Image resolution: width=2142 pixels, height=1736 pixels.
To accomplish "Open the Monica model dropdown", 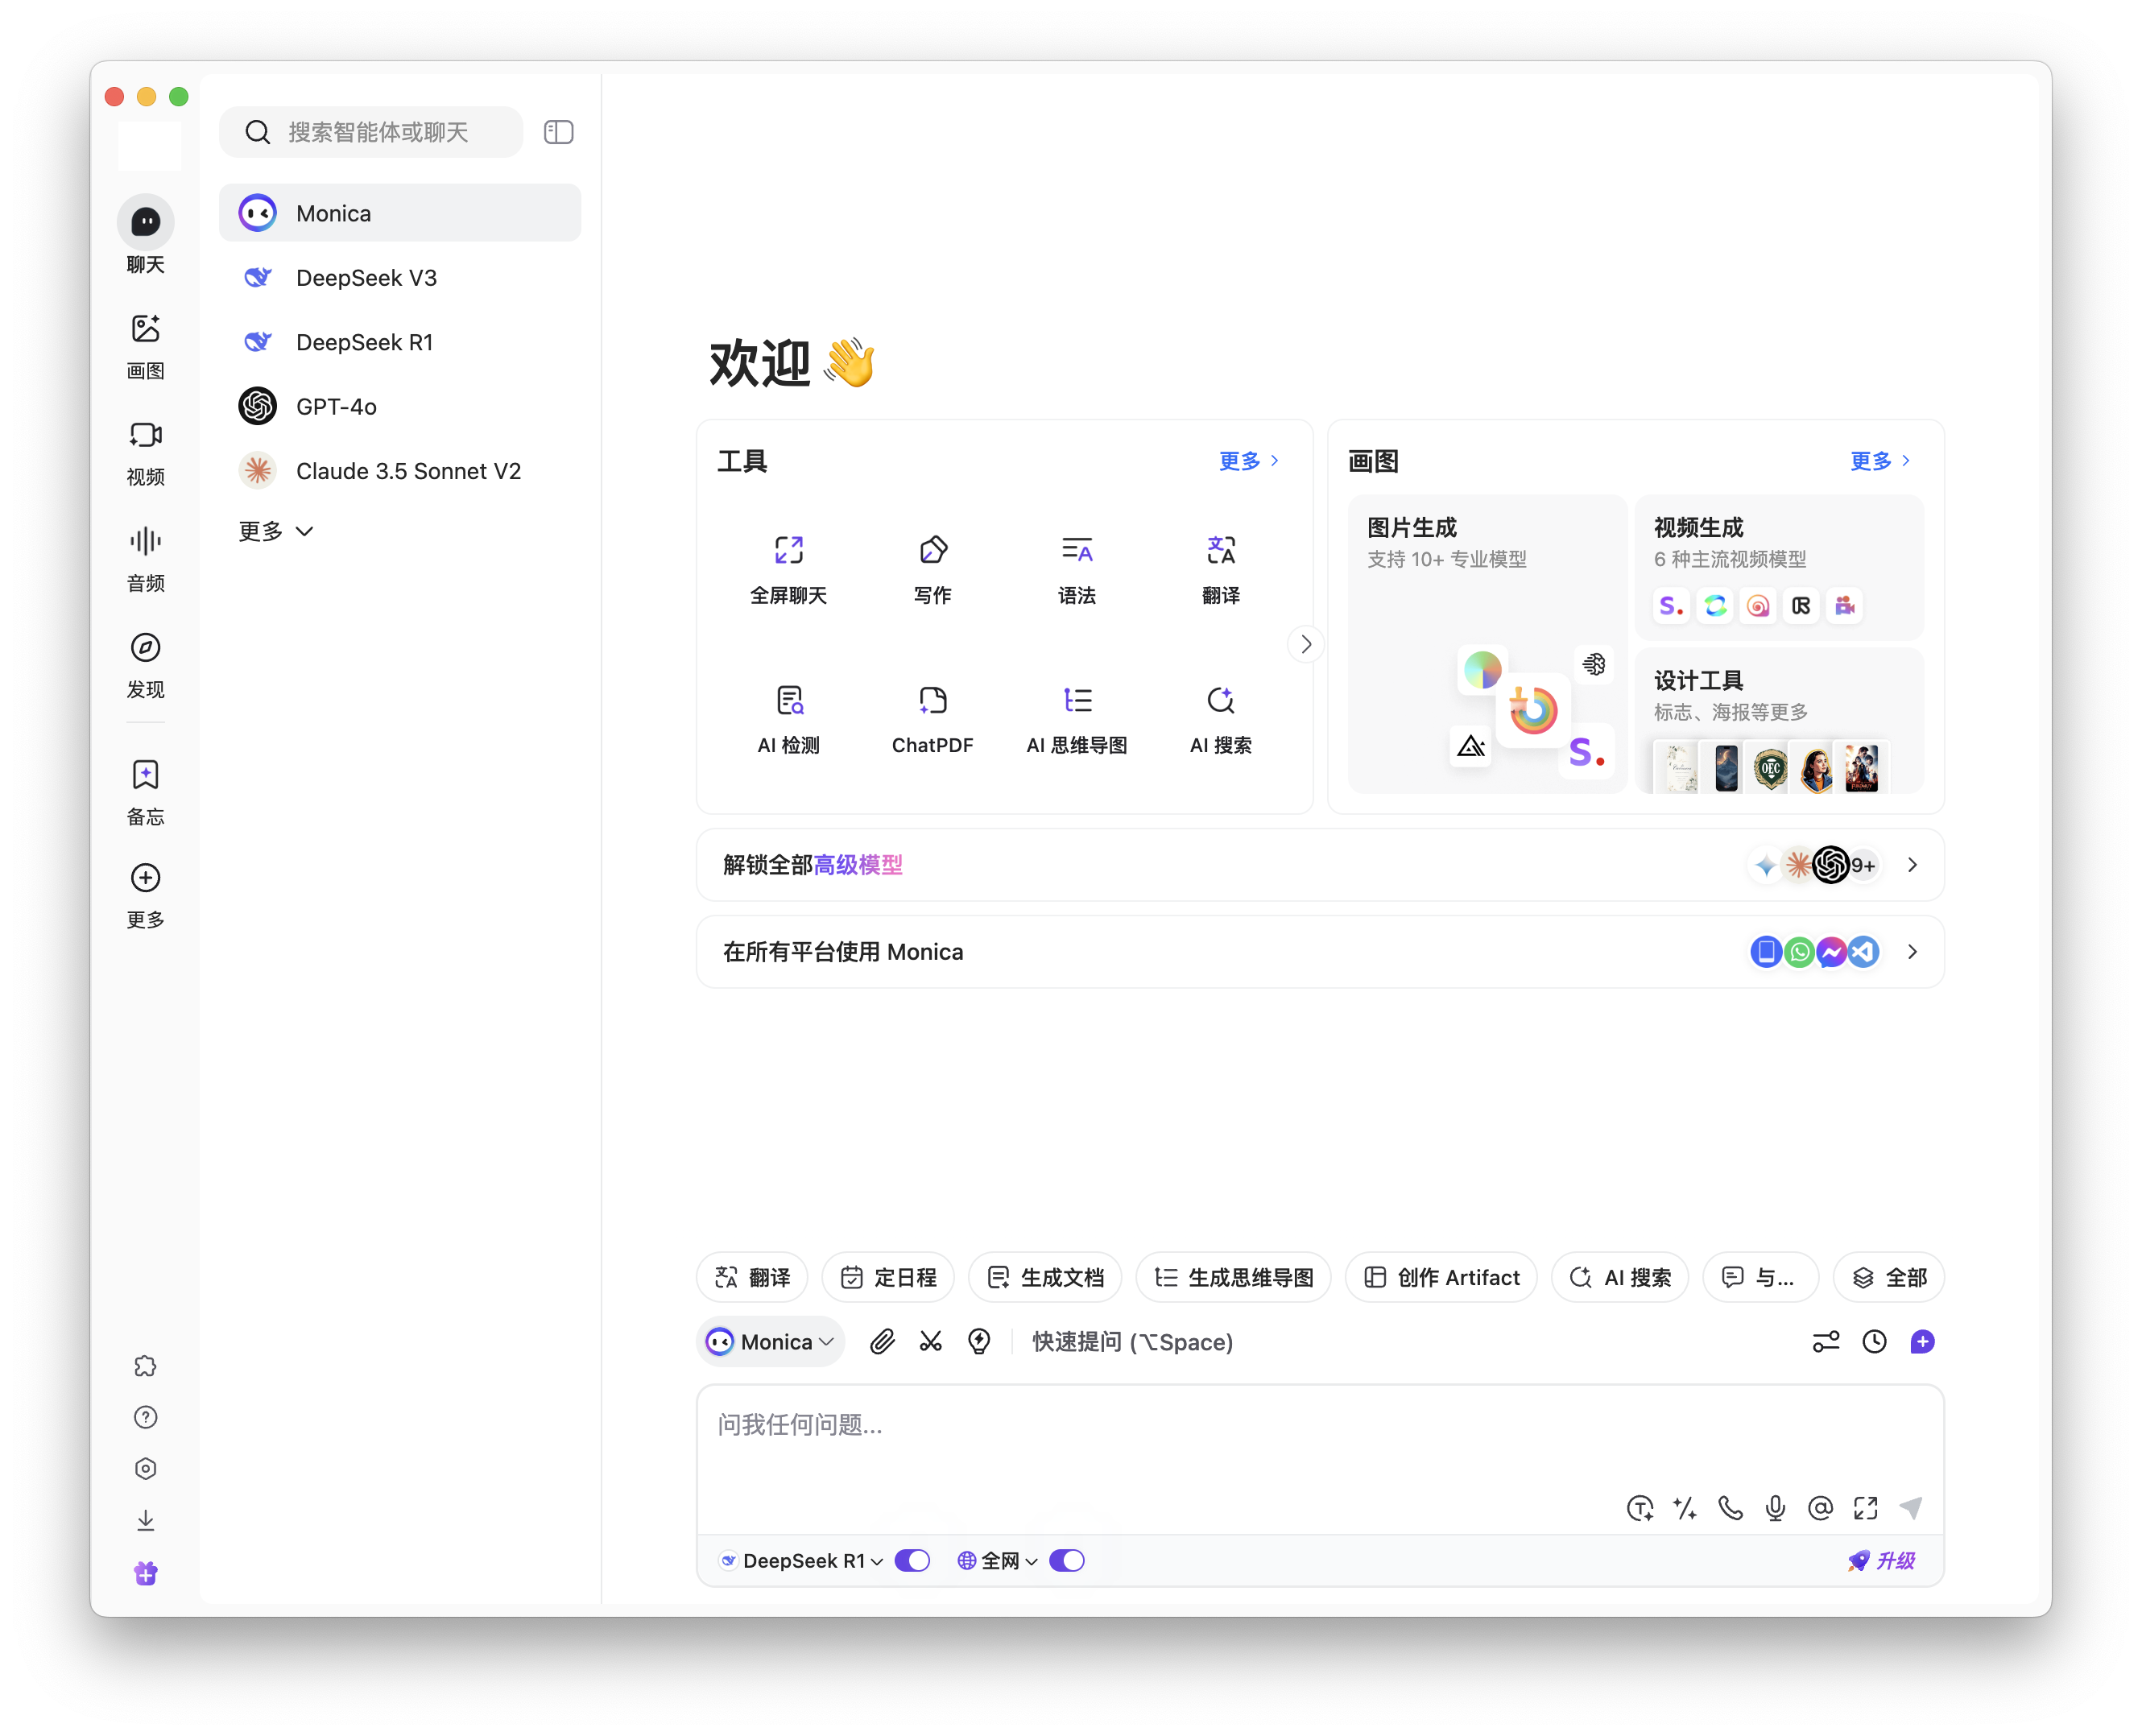I will tap(770, 1341).
